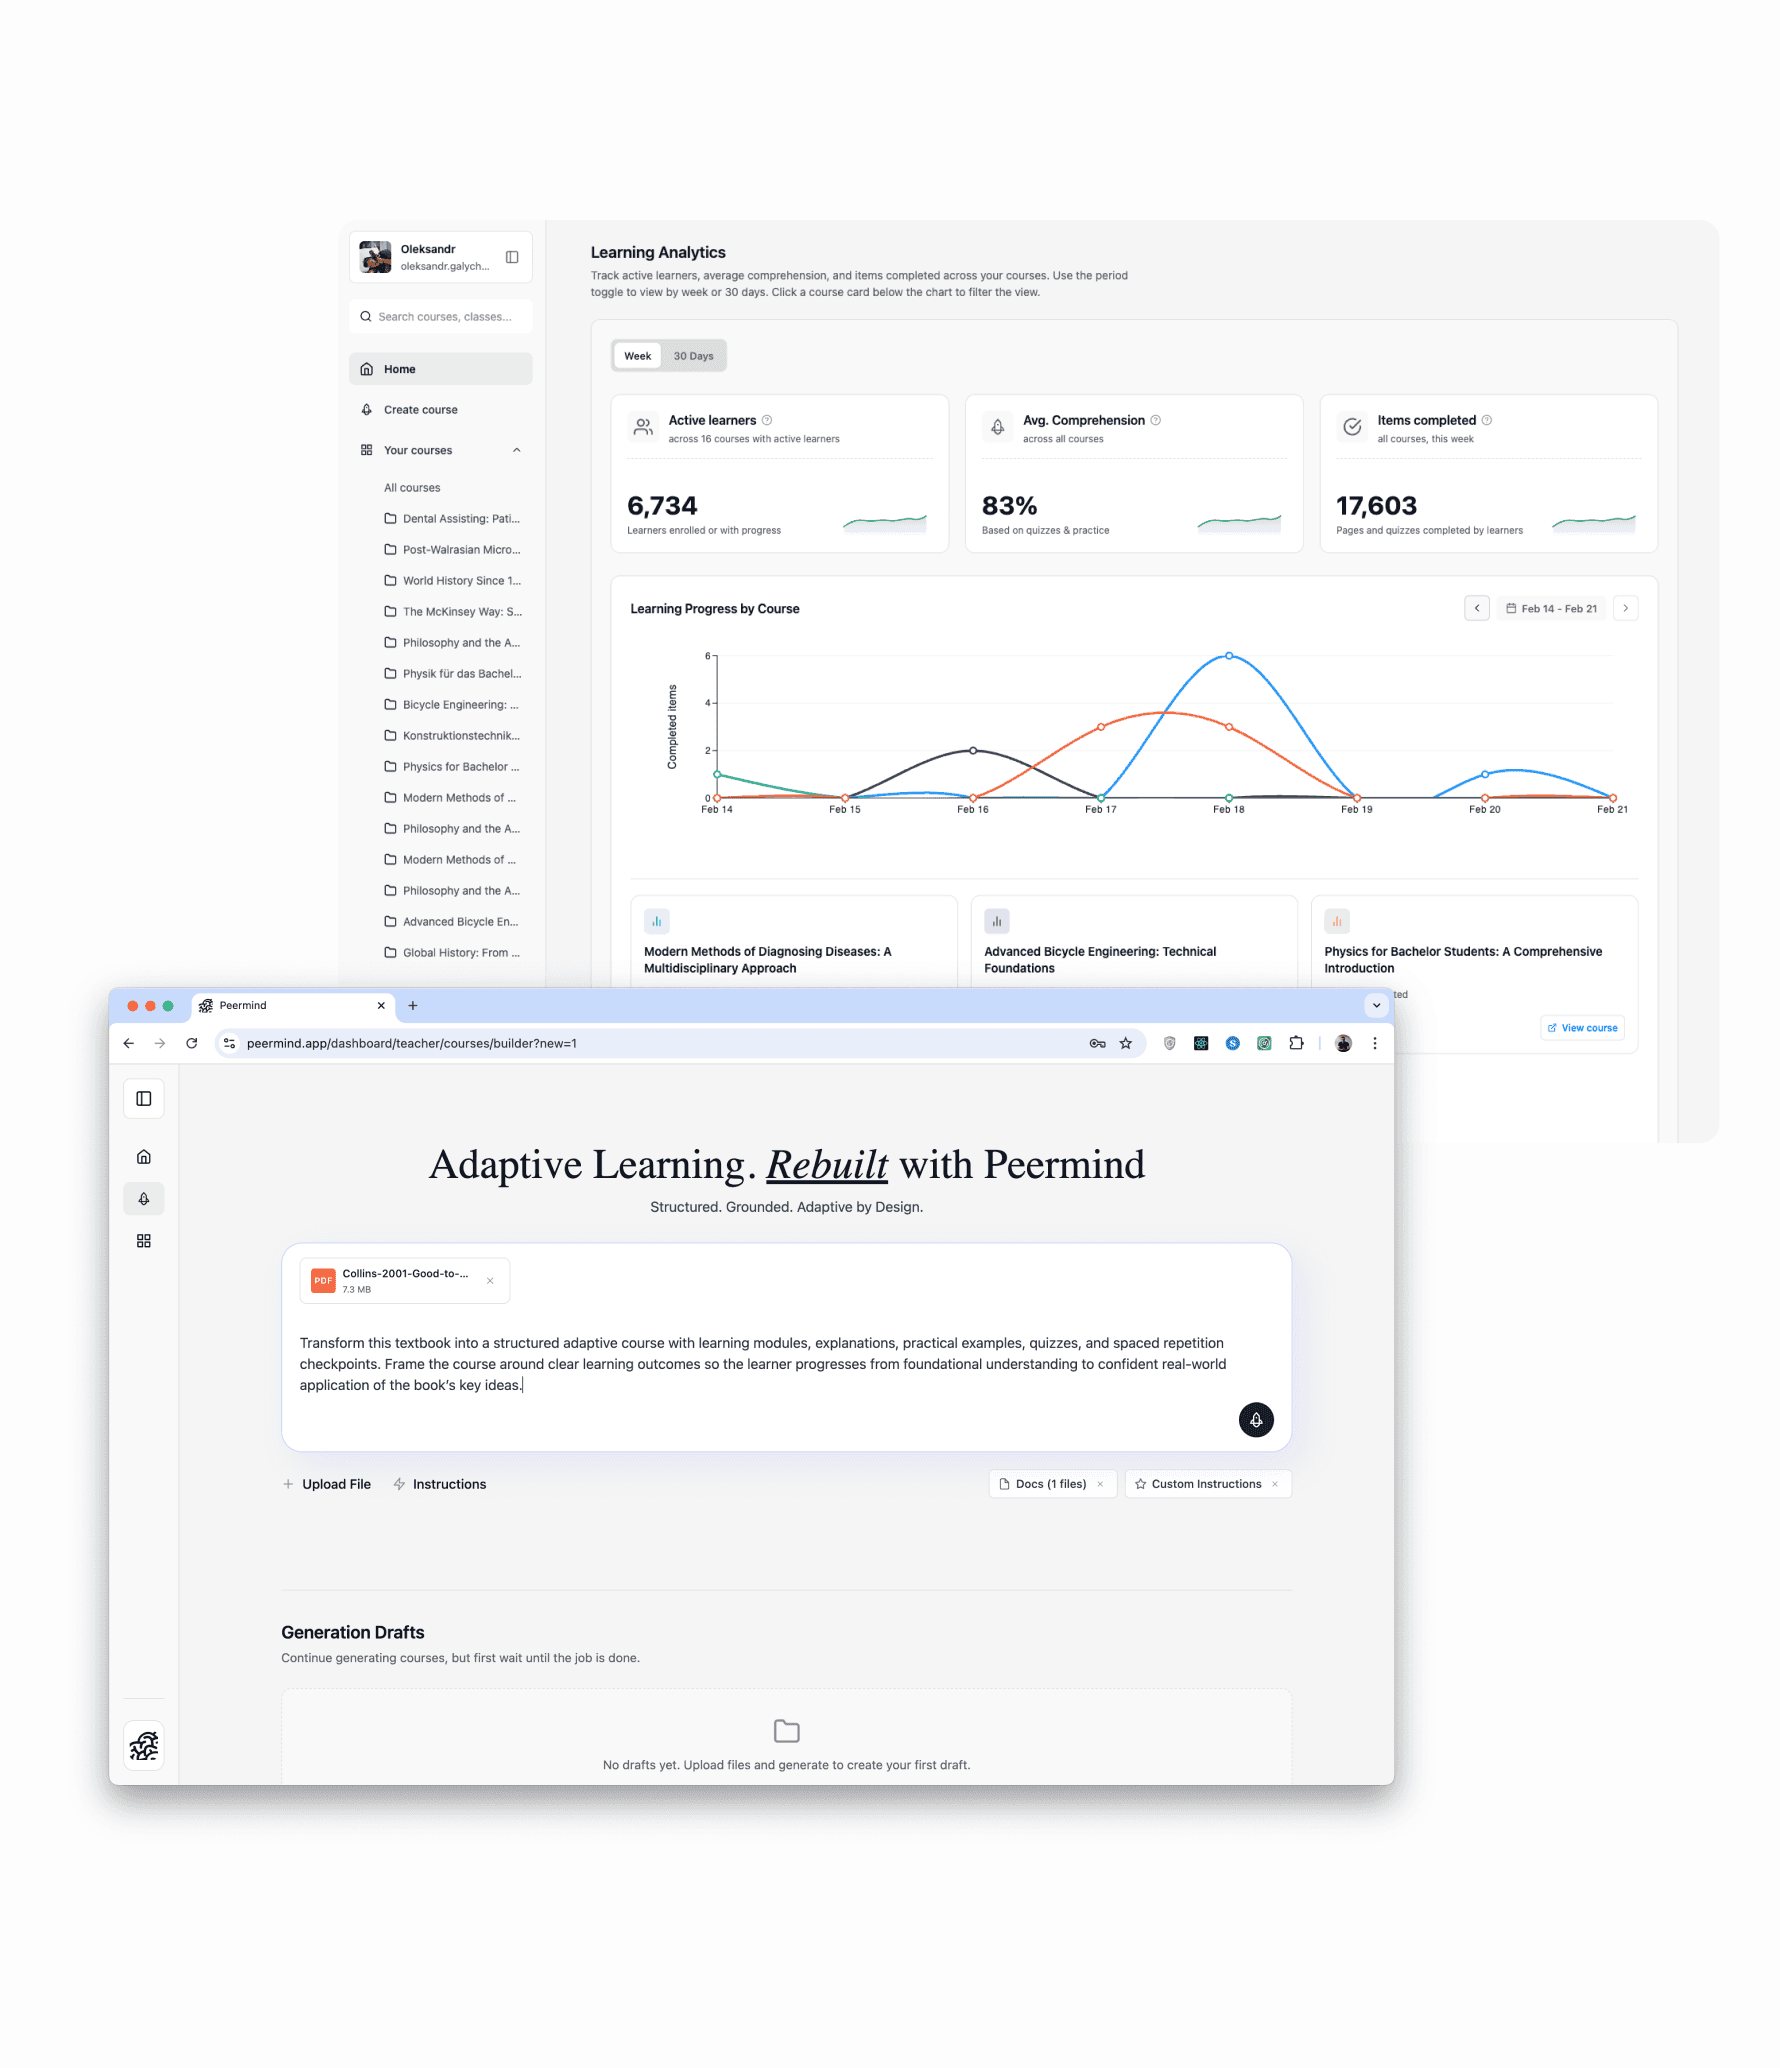Open Post-Walrasian Micro course folder

click(452, 550)
